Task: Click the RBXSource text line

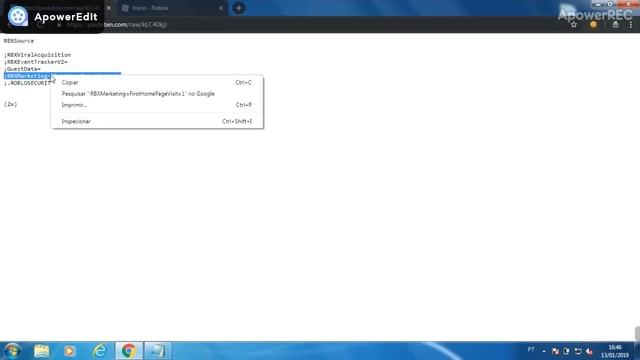Action: tap(19, 41)
